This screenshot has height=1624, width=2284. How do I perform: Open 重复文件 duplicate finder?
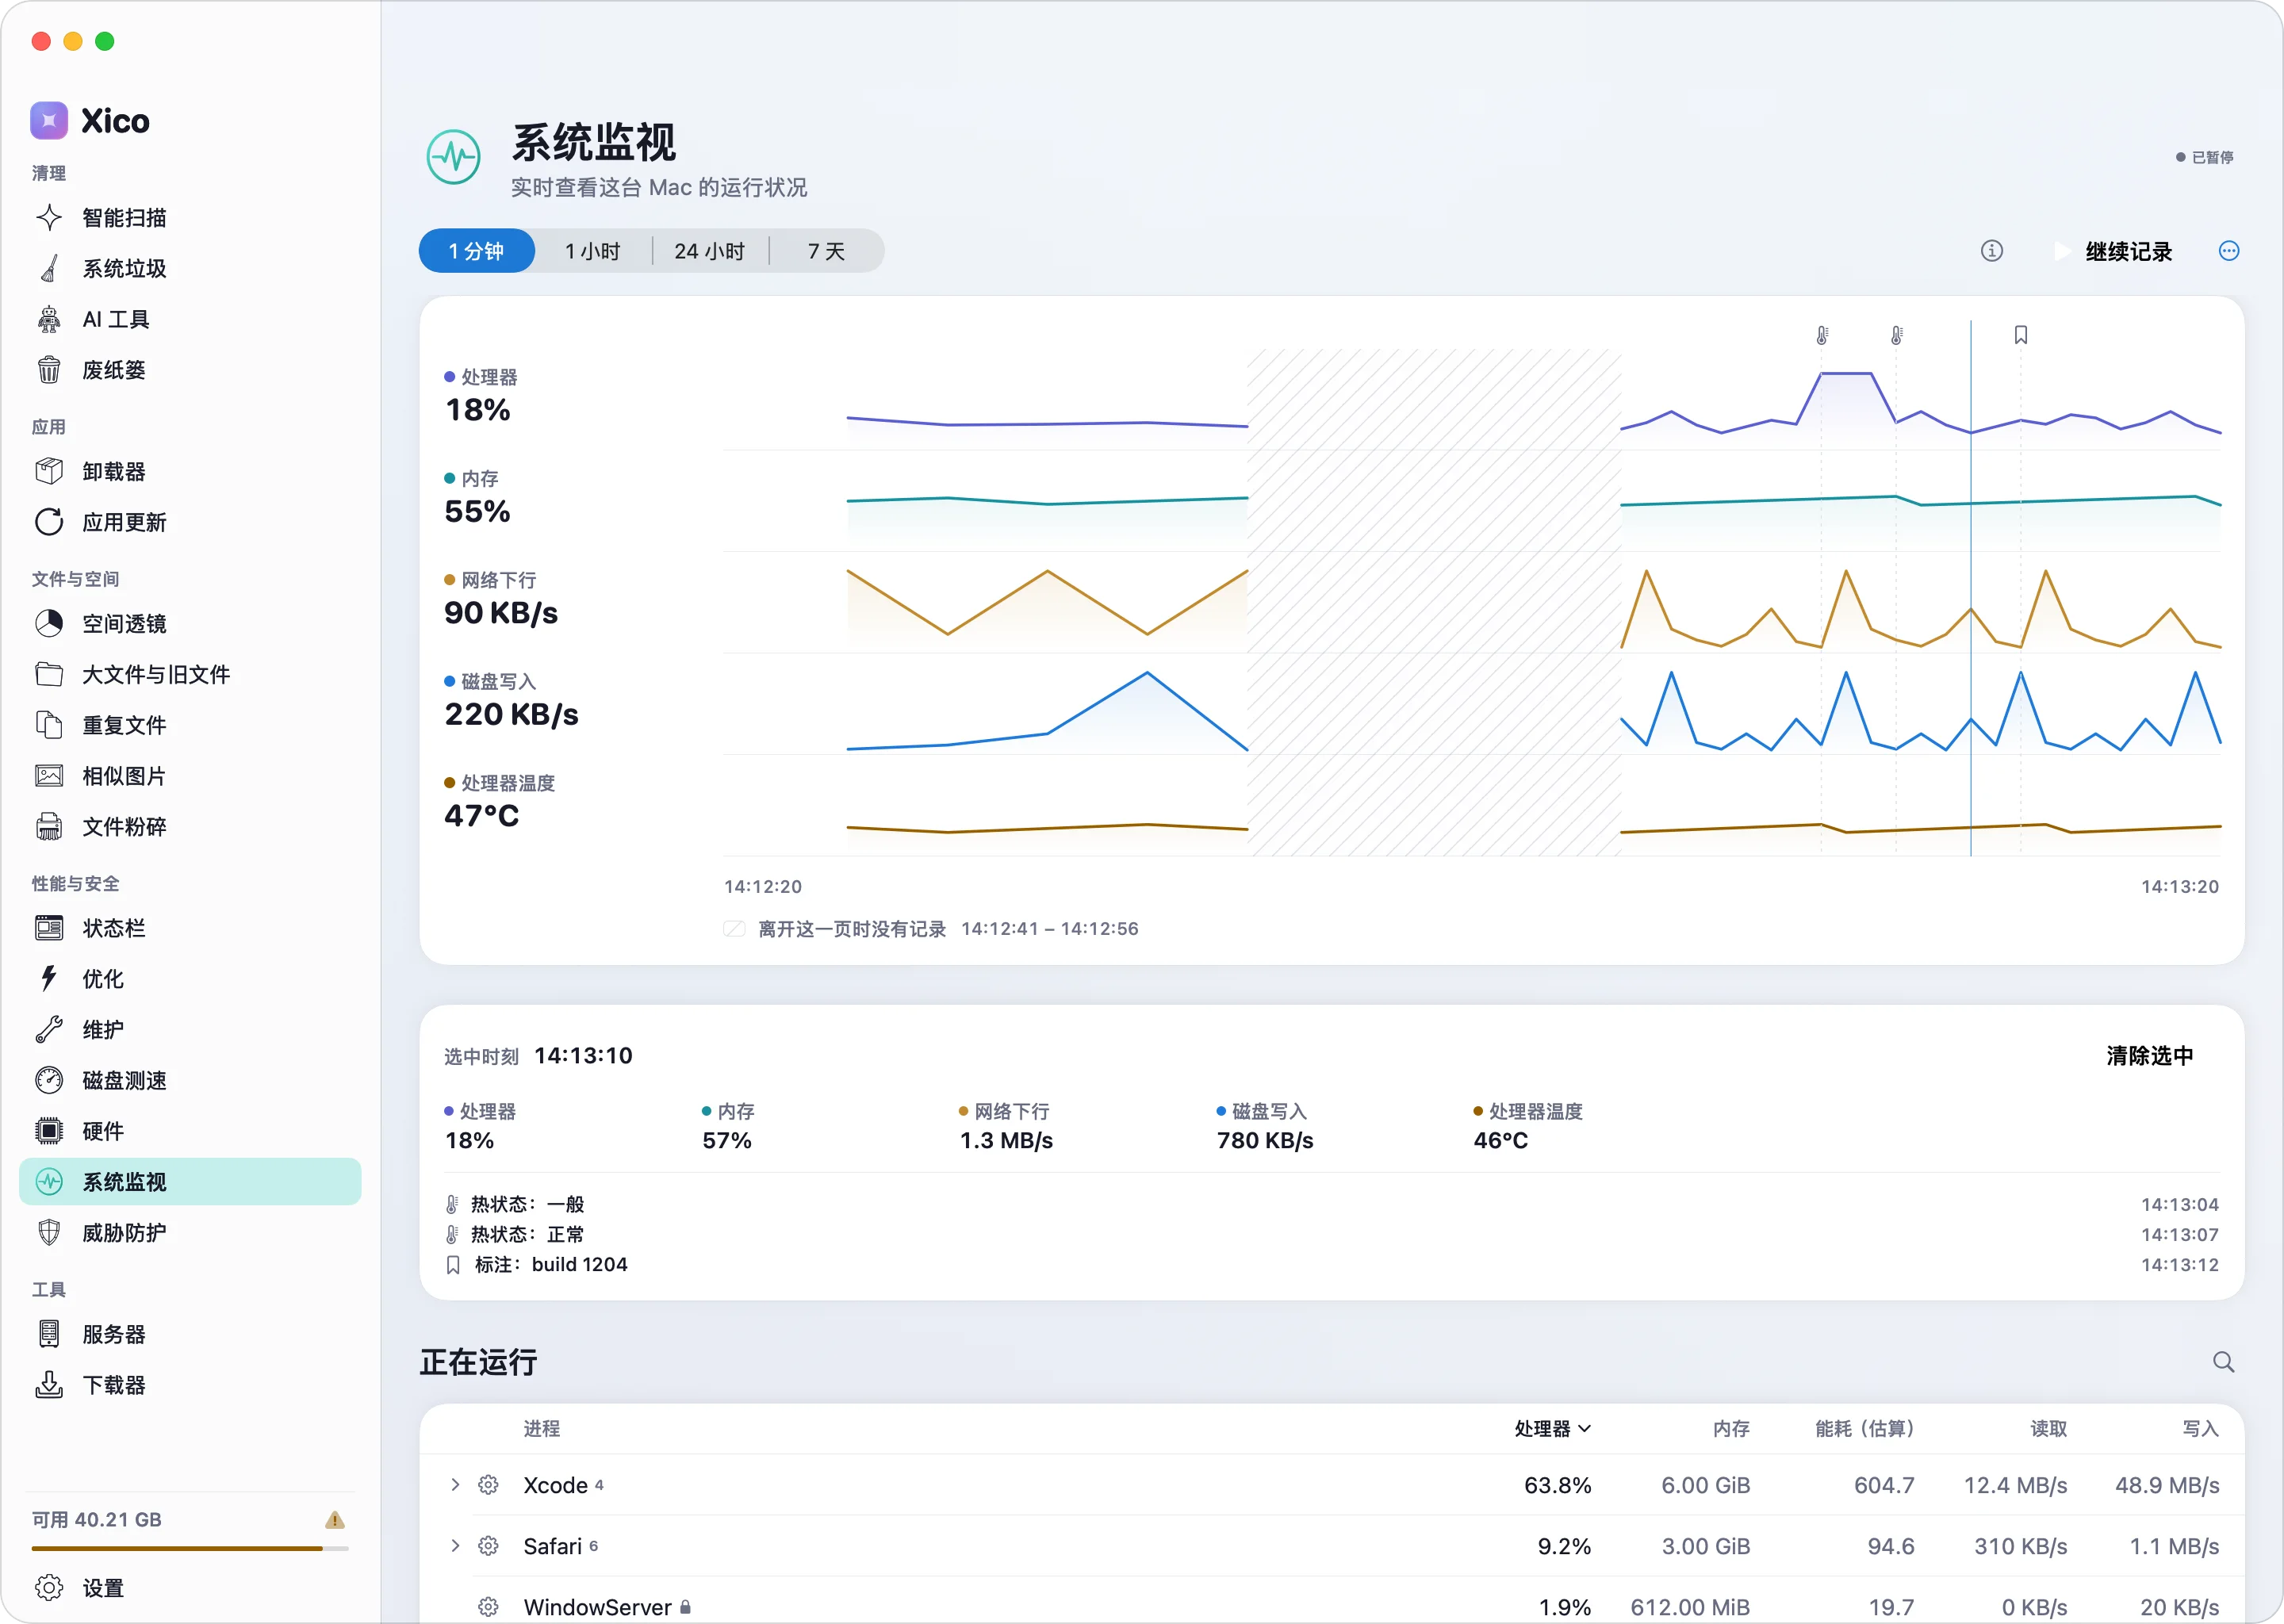190,726
